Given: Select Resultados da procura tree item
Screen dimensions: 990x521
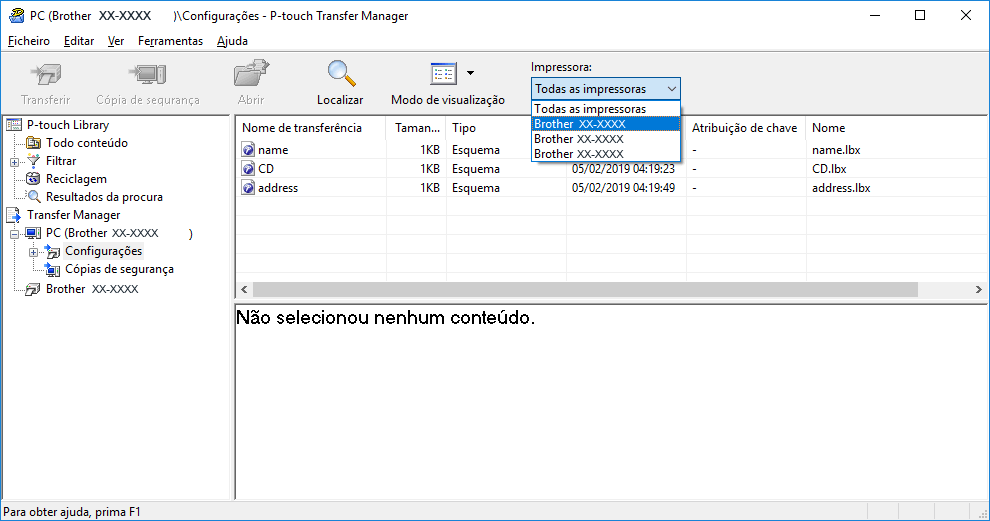Looking at the screenshot, I should coord(104,197).
